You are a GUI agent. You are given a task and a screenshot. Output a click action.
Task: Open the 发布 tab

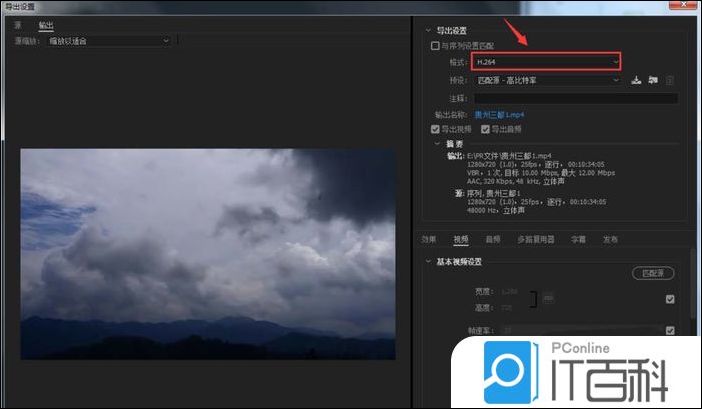click(x=610, y=239)
